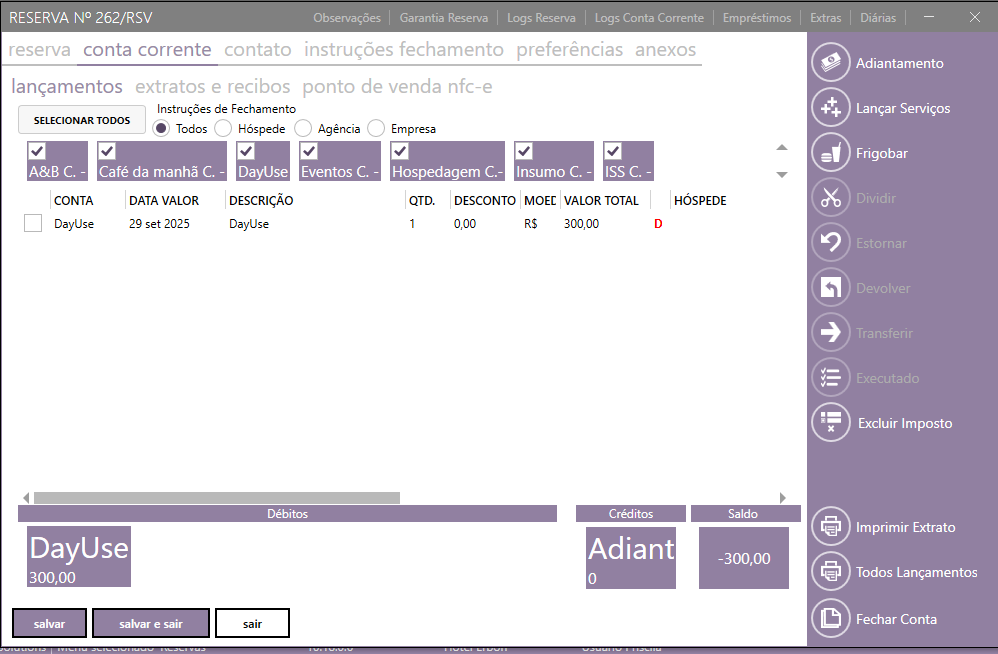Select the Agência radio option

[303, 128]
